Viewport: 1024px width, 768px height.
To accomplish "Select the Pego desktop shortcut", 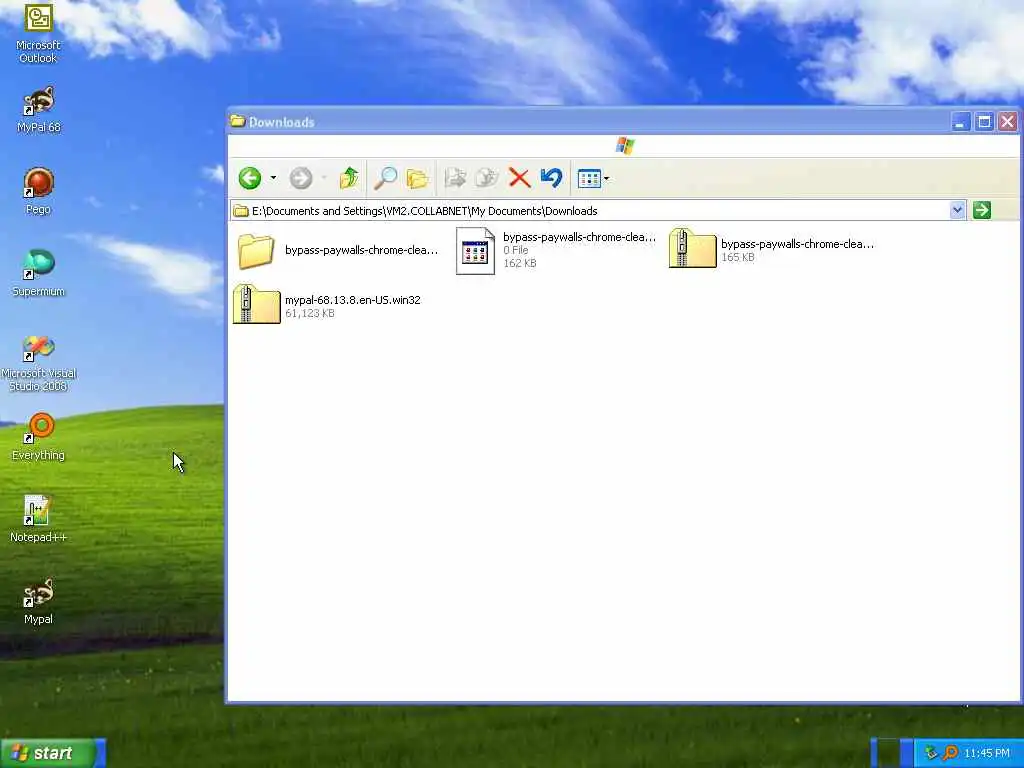I will (39, 191).
